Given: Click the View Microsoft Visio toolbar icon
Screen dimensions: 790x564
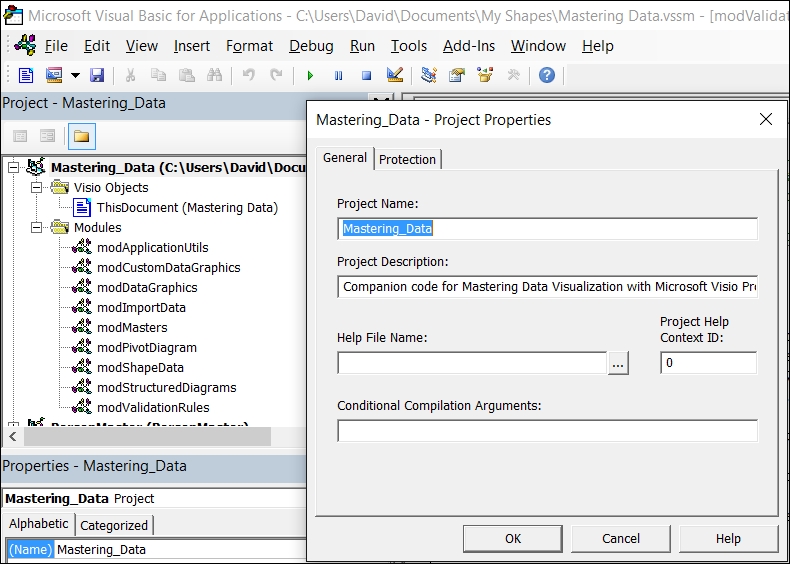Looking at the screenshot, I should tap(26, 76).
